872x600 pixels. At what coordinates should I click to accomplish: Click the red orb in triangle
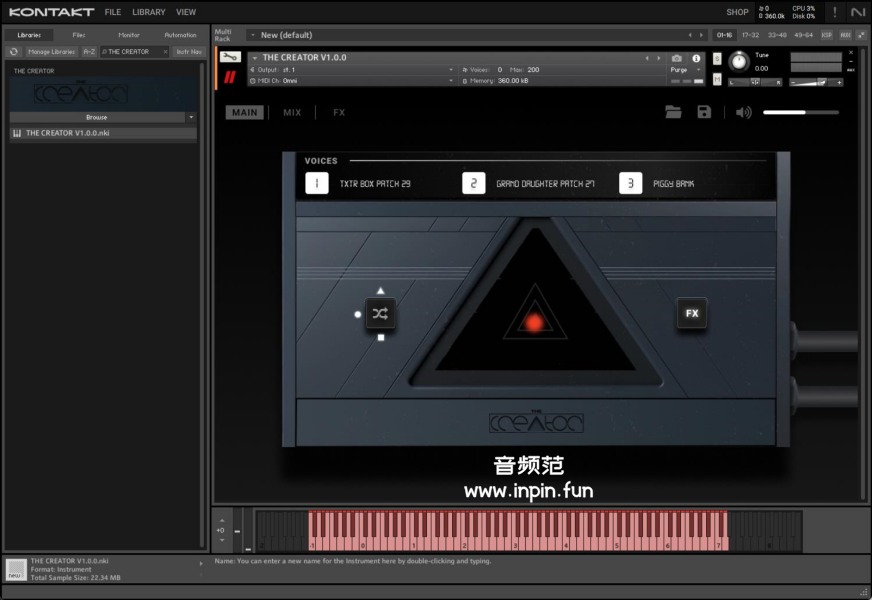(x=534, y=323)
